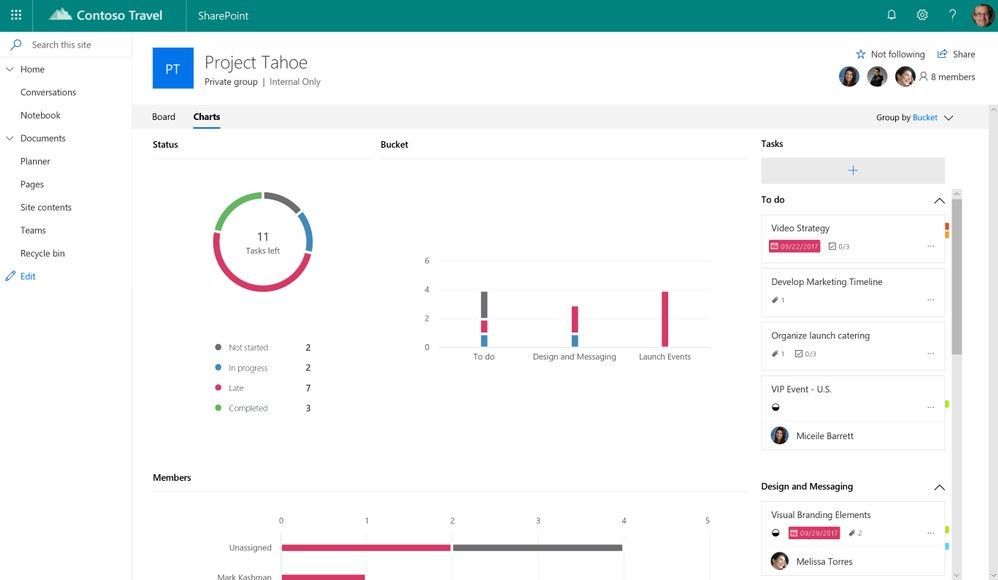Collapse the Design and Messaging task group
998x580 pixels.
pyautogui.click(x=939, y=487)
